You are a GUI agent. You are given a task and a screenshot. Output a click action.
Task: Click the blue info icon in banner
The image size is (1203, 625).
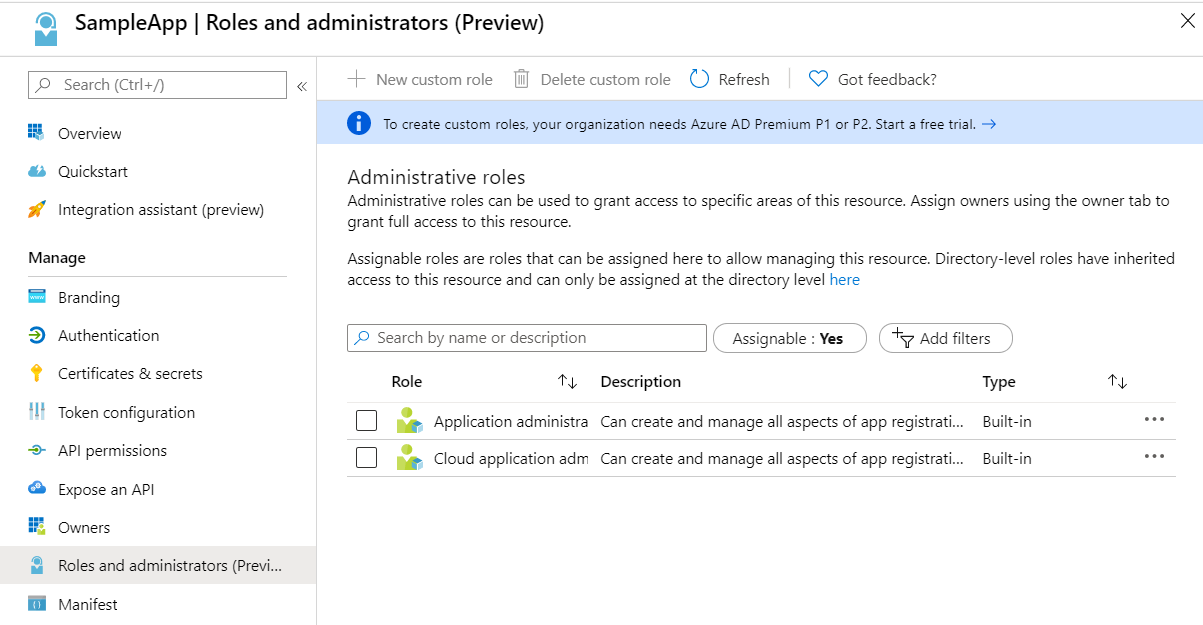pos(358,124)
